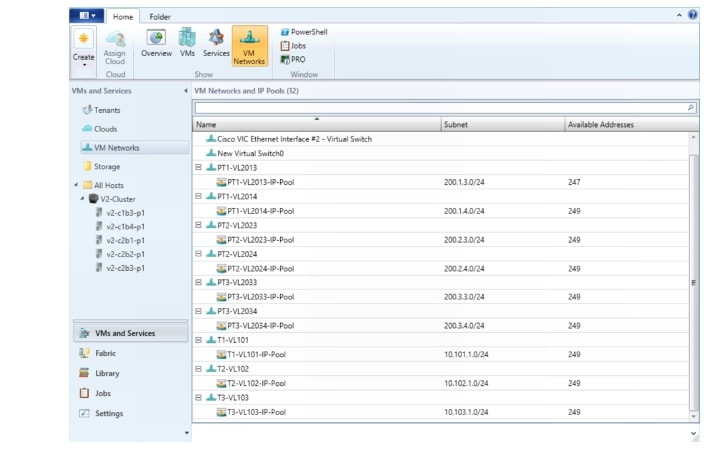Open the Library workspace

coord(107,373)
